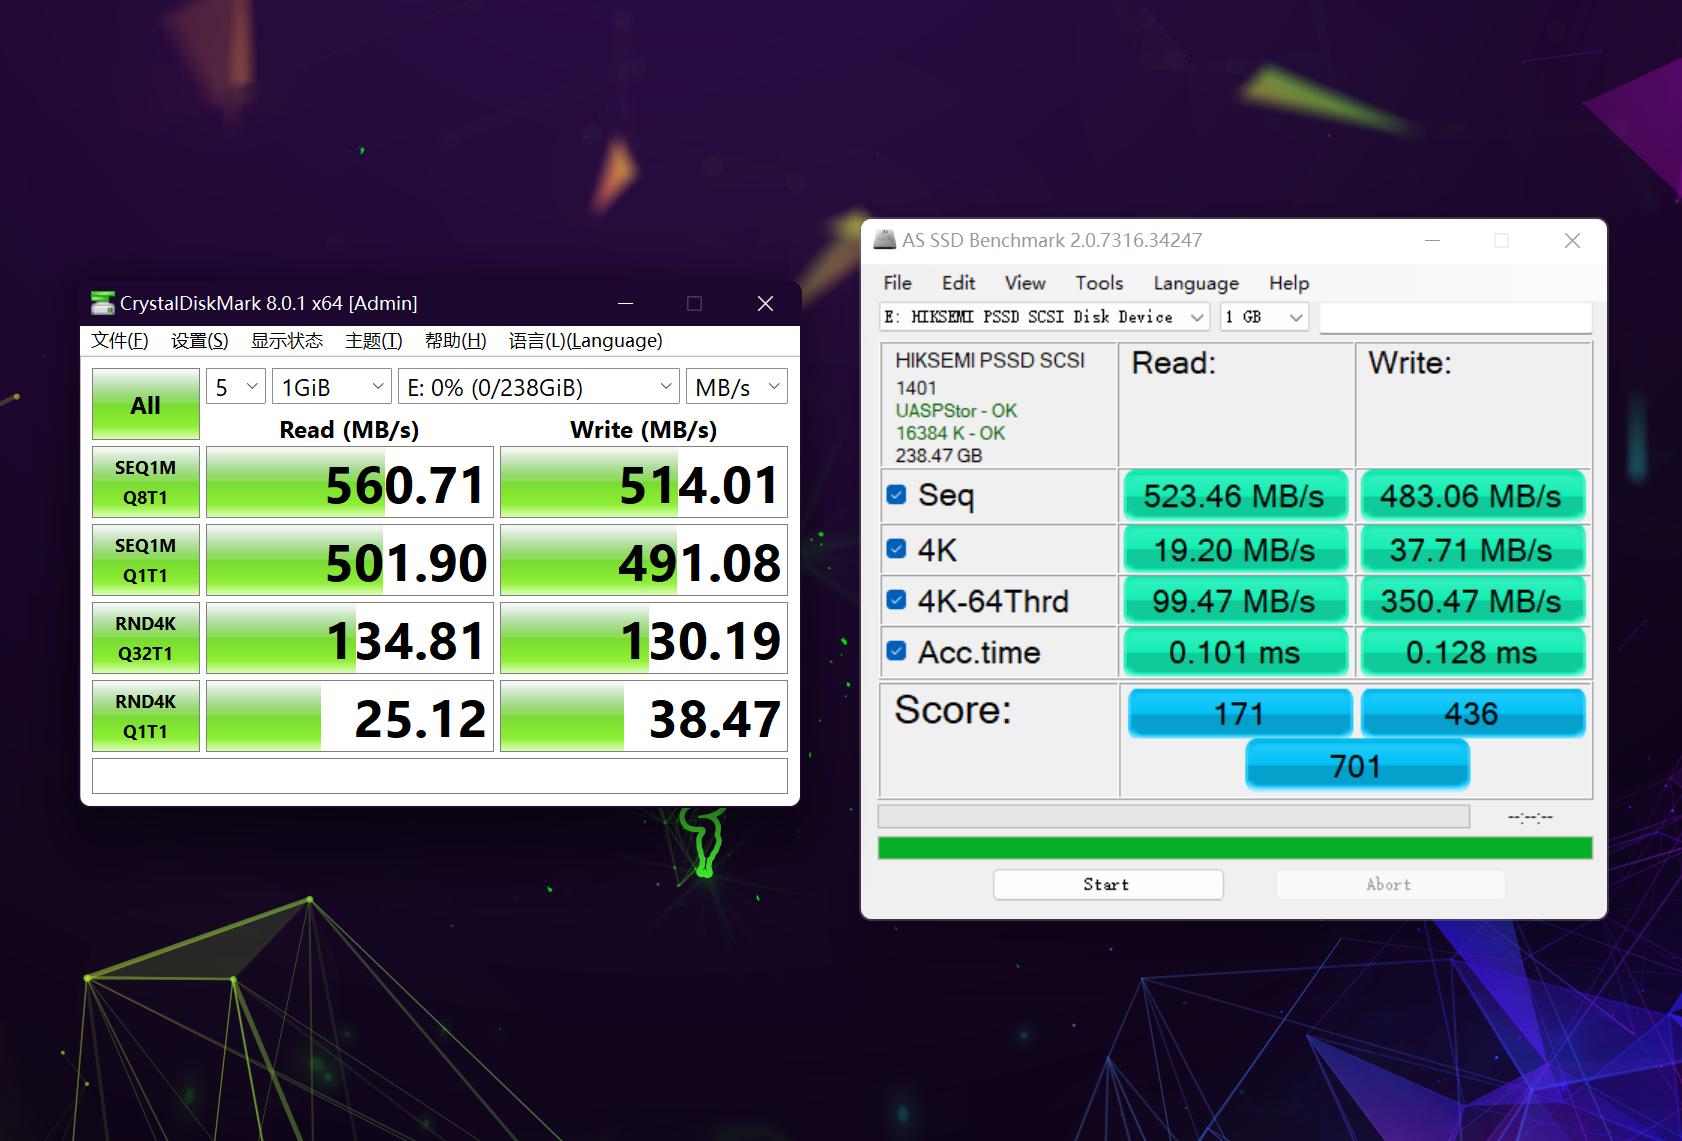
Task: Open the Tools menu in AS SSD
Action: click(x=1099, y=283)
